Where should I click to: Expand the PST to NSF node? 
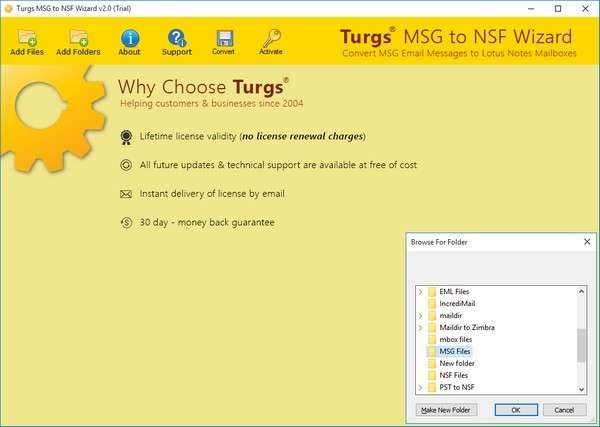[x=421, y=388]
